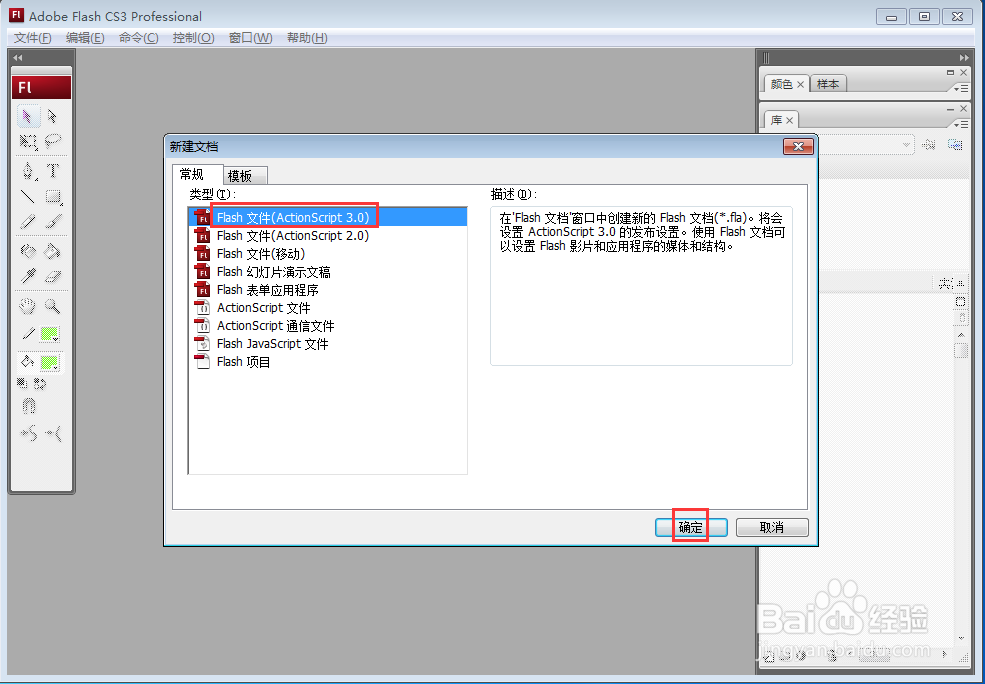
Task: Select the Text tool
Action: 52,171
